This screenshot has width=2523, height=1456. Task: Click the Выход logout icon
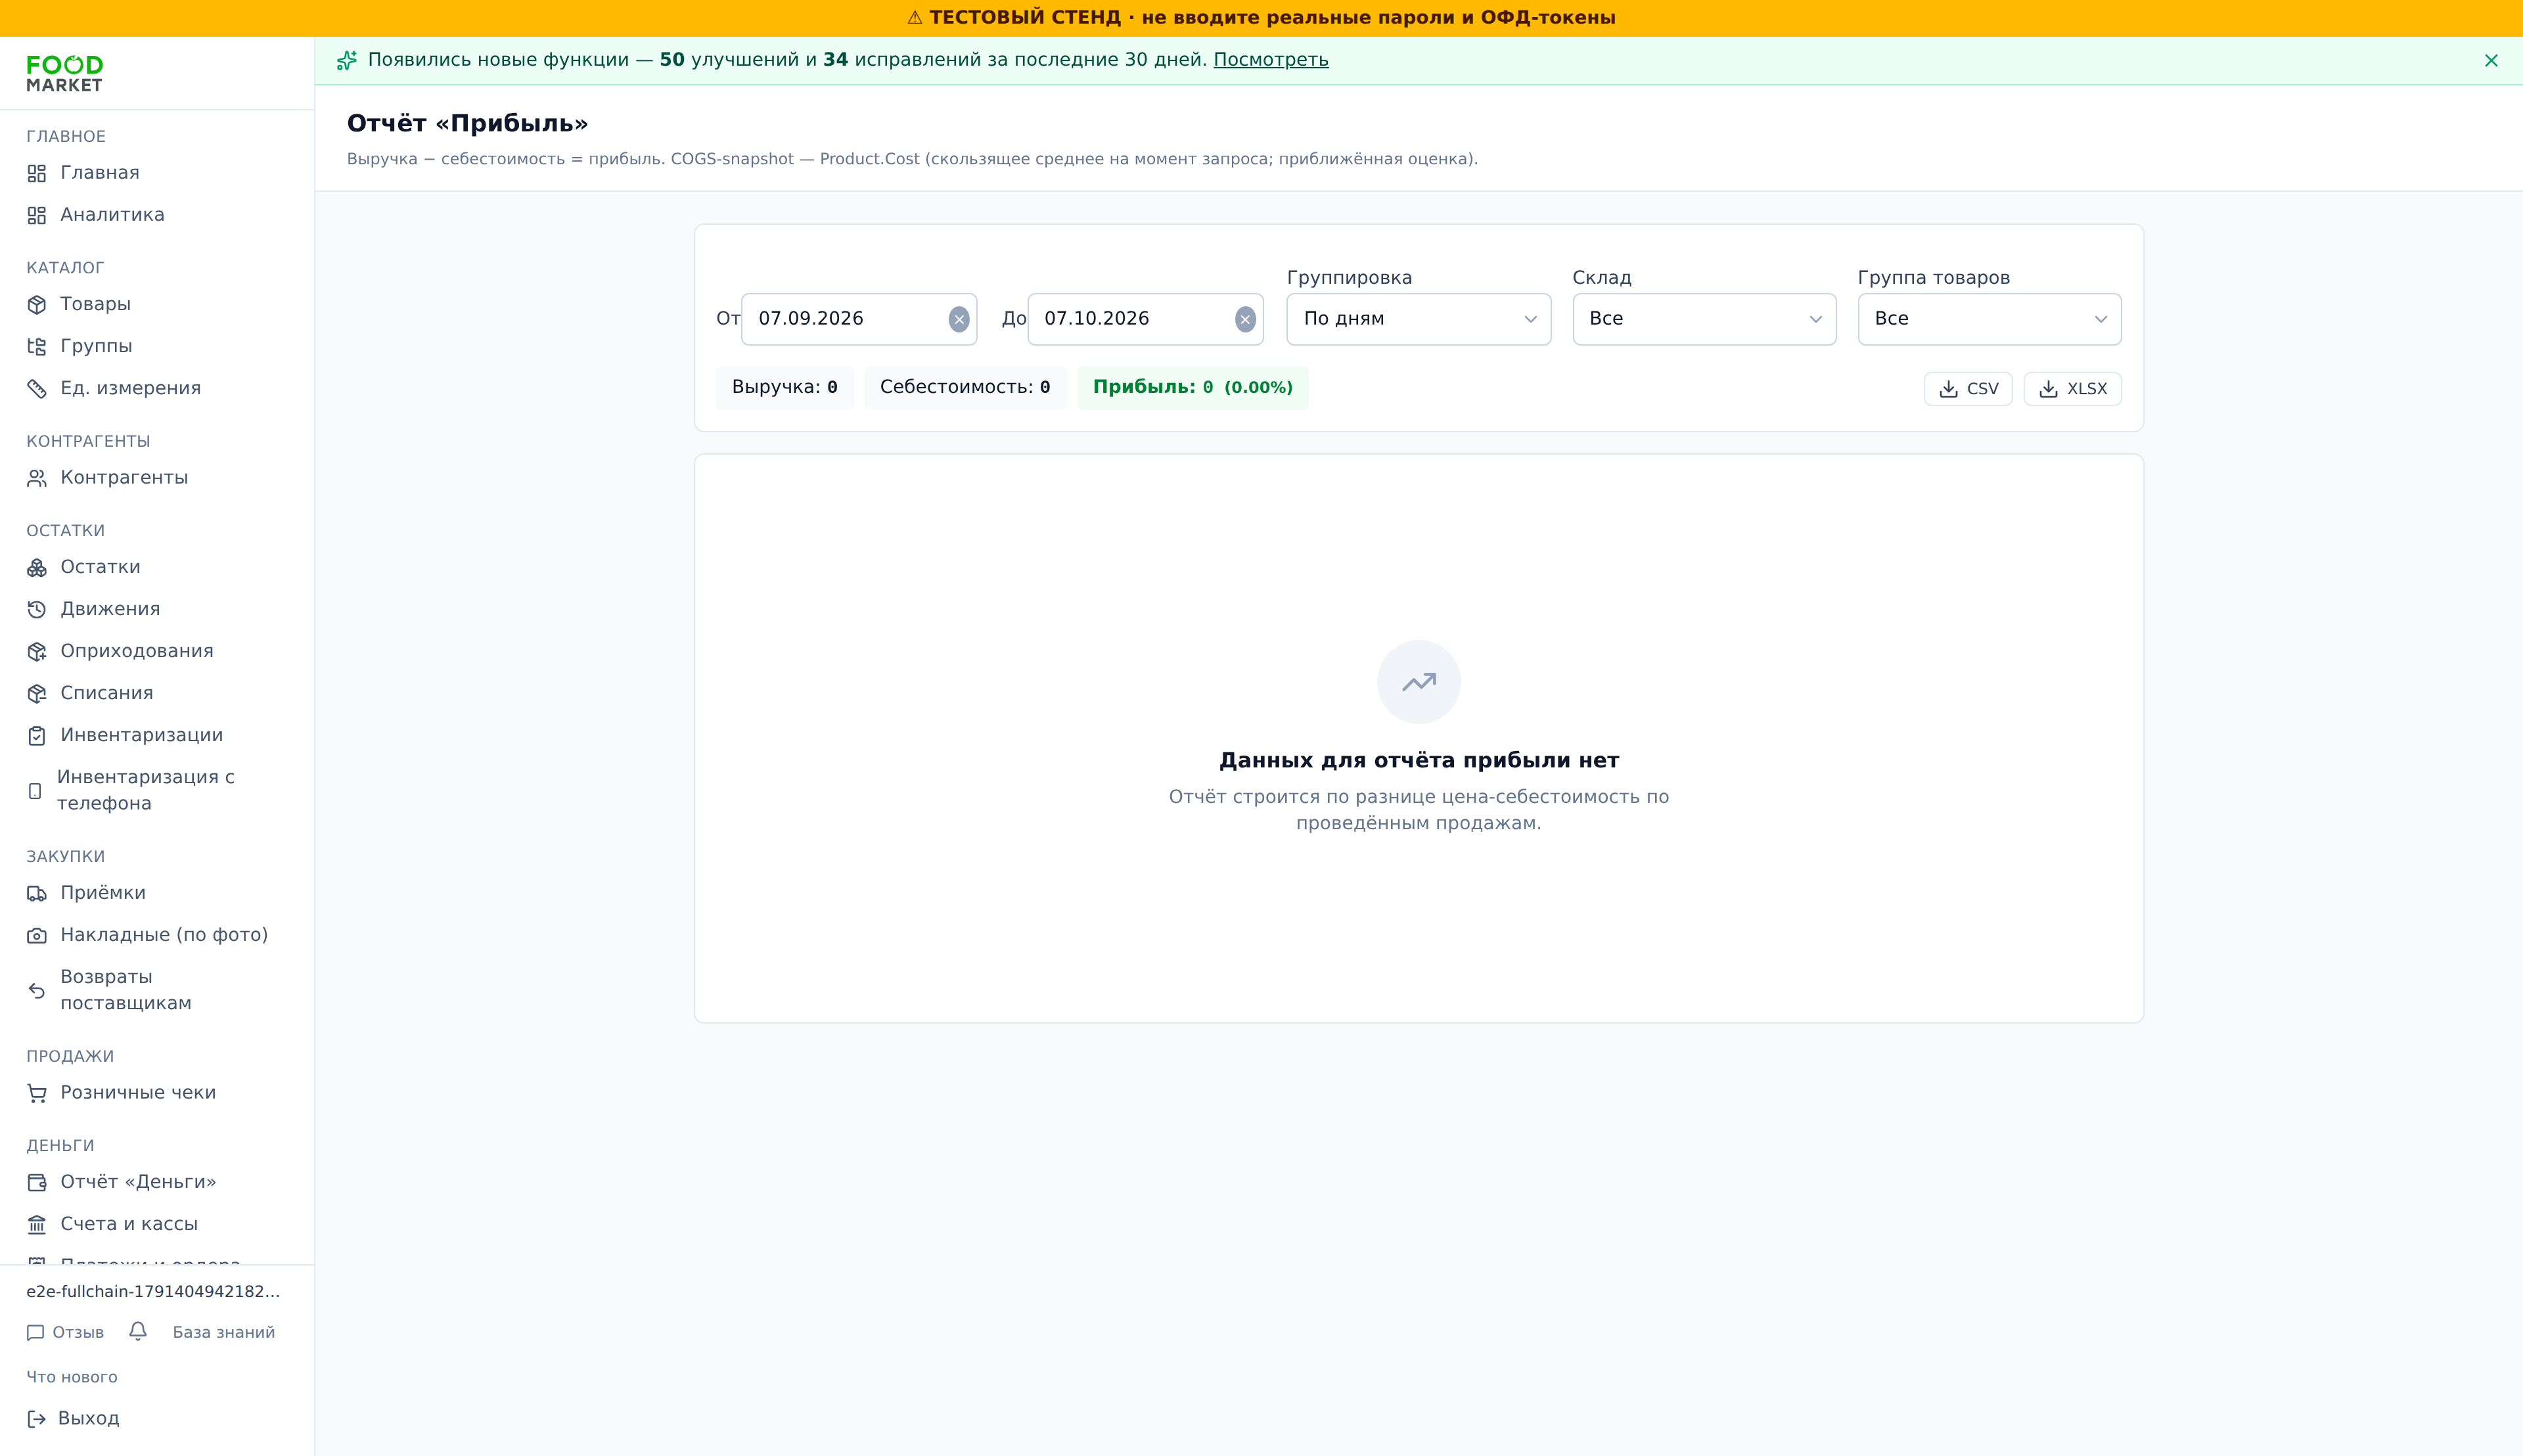click(x=36, y=1419)
